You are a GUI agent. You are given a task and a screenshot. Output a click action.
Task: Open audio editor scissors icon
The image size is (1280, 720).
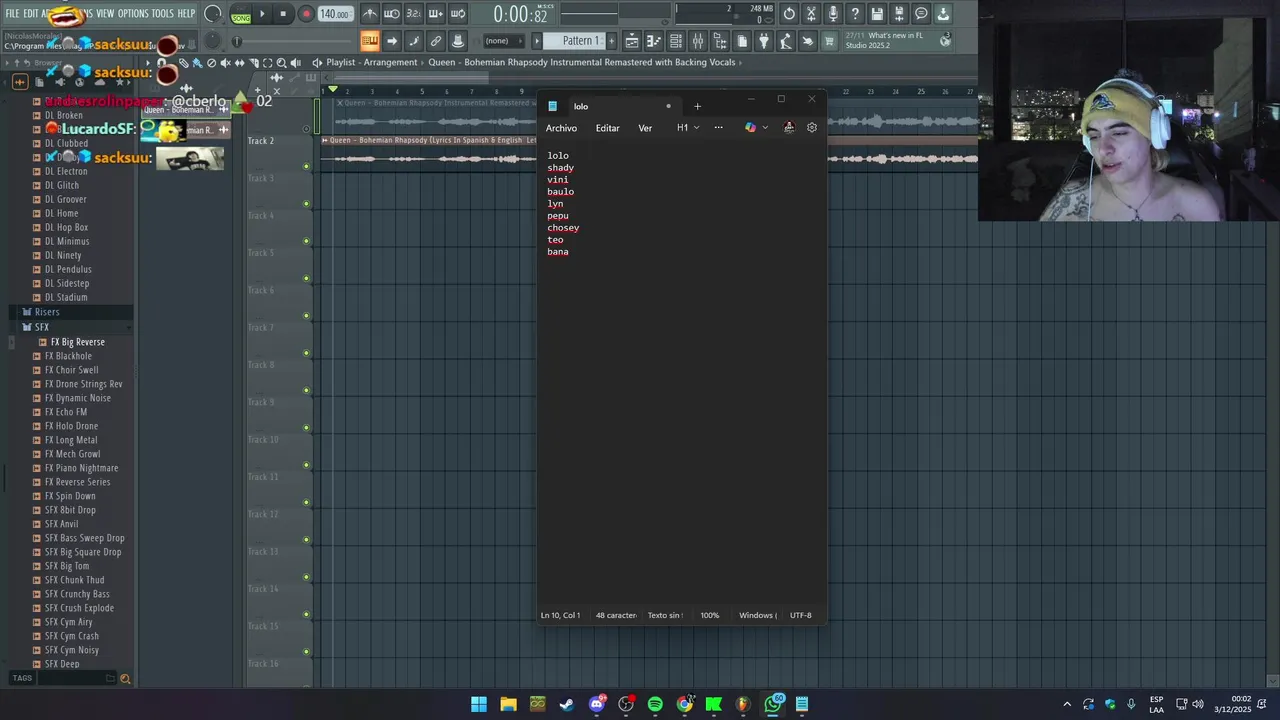click(x=811, y=14)
